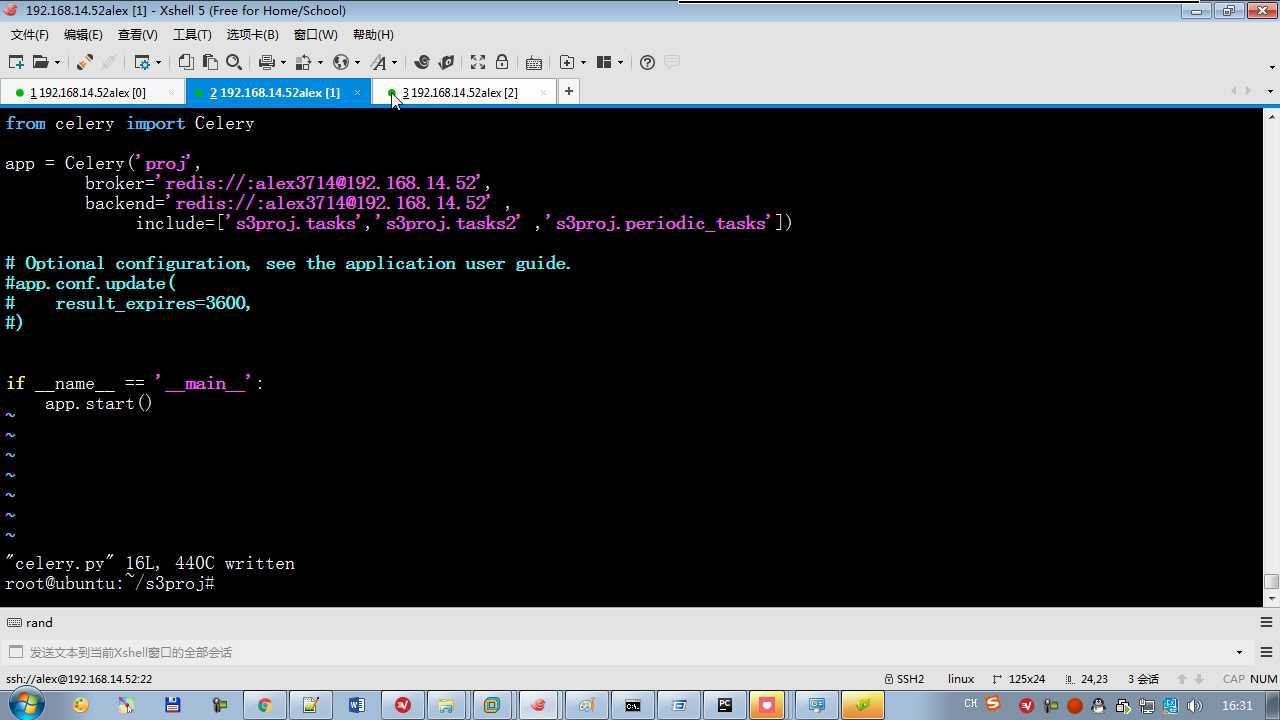
Task: Click the 125x24 terminal size status
Action: coord(1018,679)
